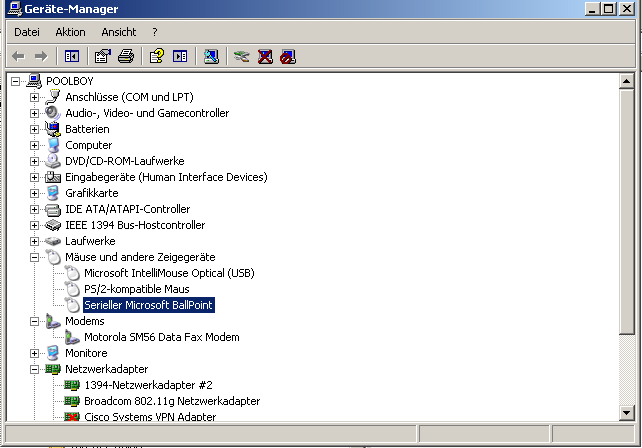Minimize the Geräte-Manager window

click(x=592, y=9)
